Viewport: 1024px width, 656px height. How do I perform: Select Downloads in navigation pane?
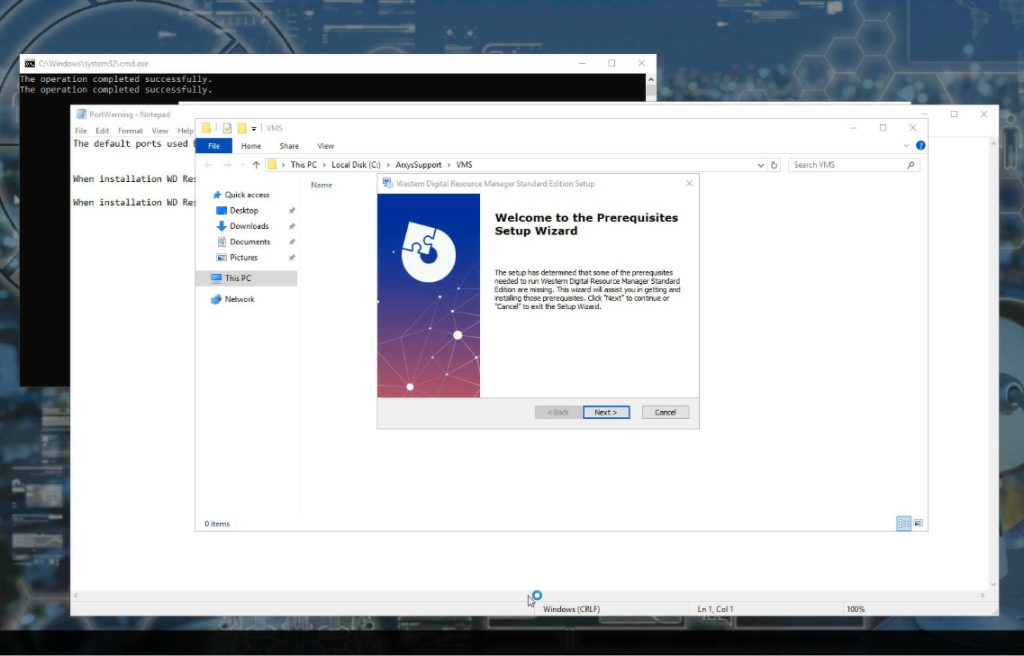[x=249, y=226]
